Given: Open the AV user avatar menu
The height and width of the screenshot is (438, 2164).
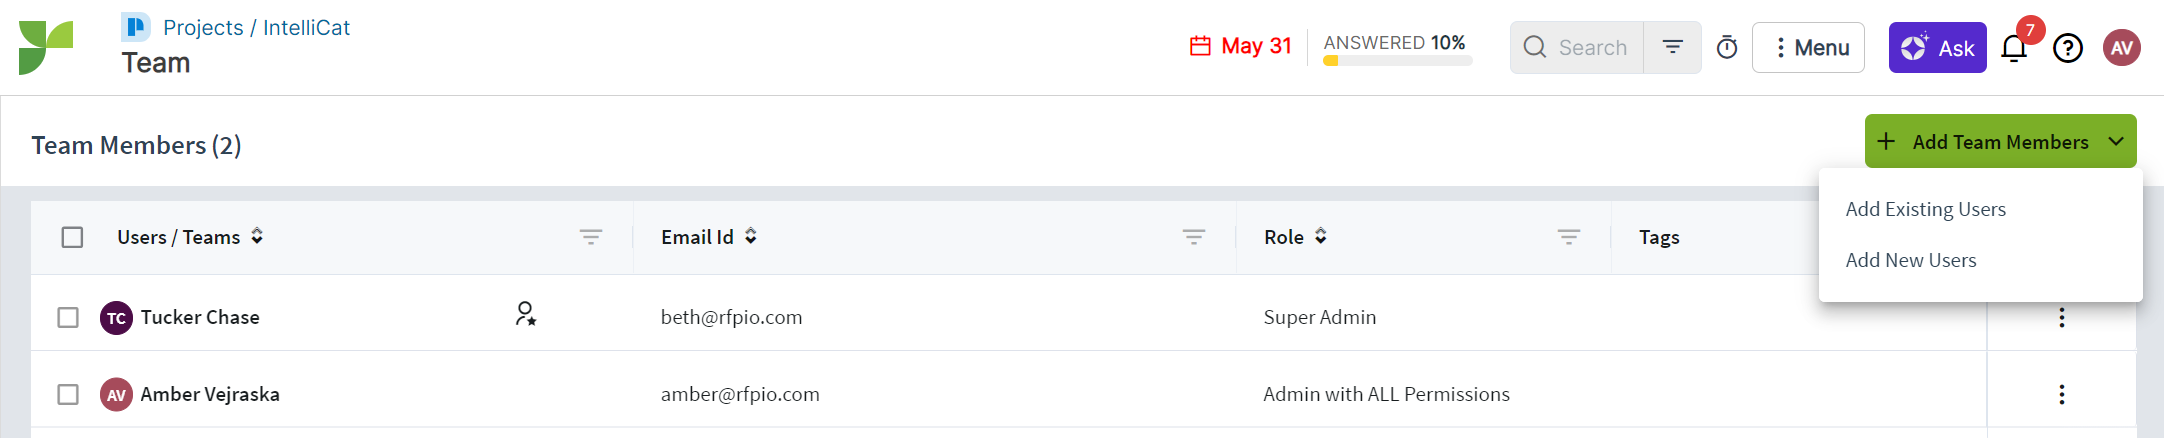Looking at the screenshot, I should coord(2122,48).
